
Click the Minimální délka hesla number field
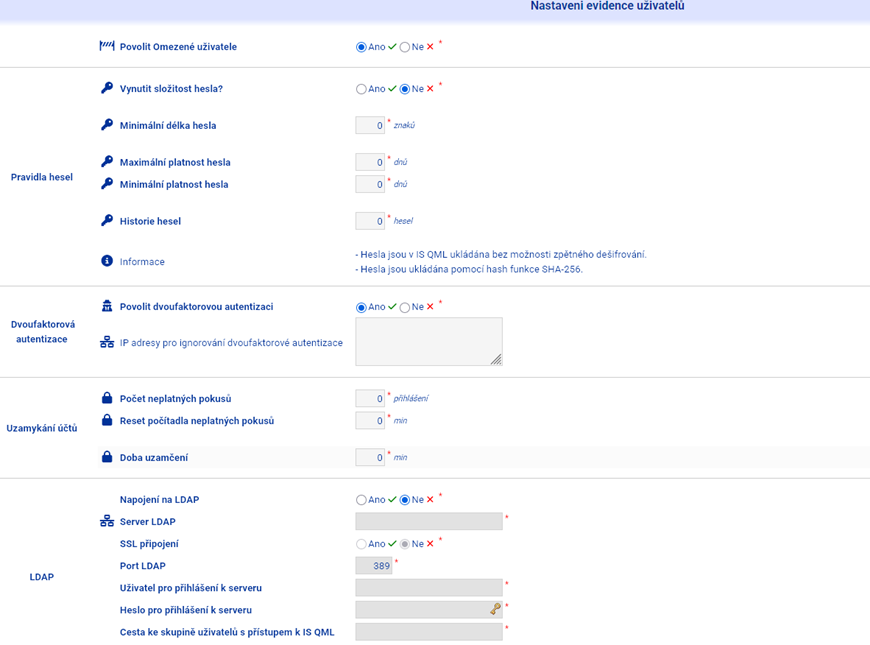370,126
